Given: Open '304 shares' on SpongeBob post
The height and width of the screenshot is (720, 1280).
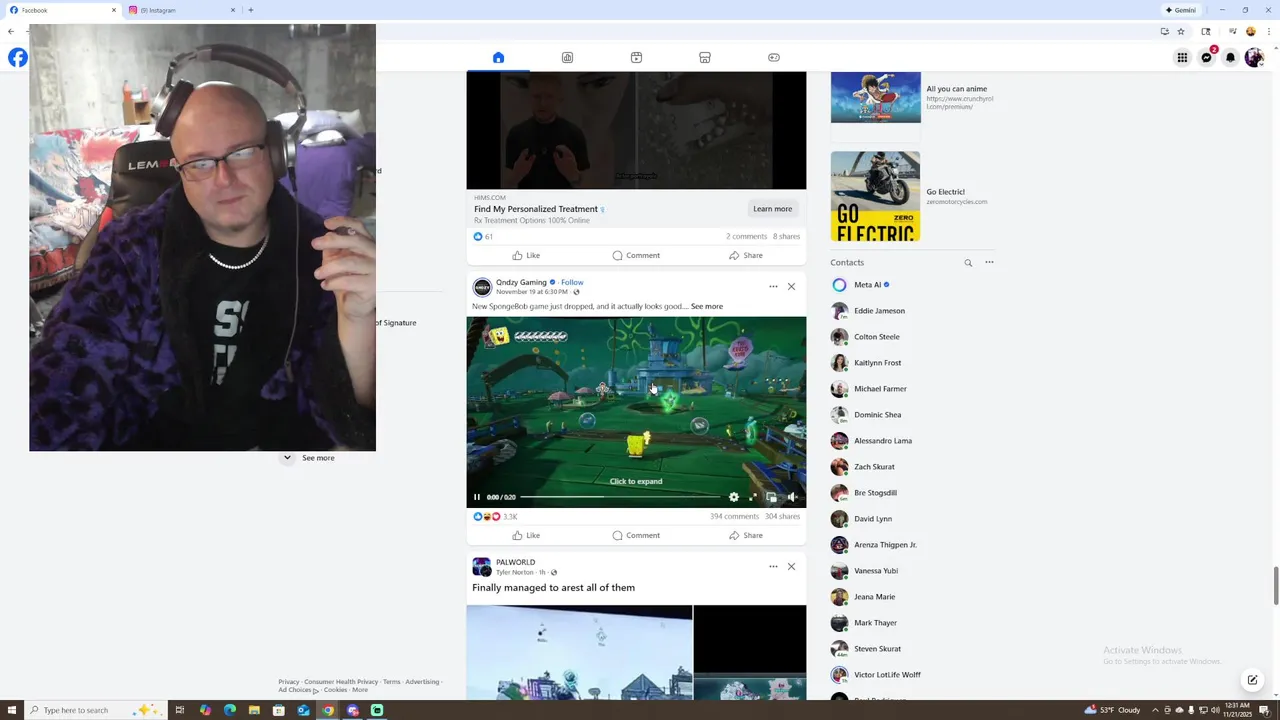Looking at the screenshot, I should coord(782,517).
